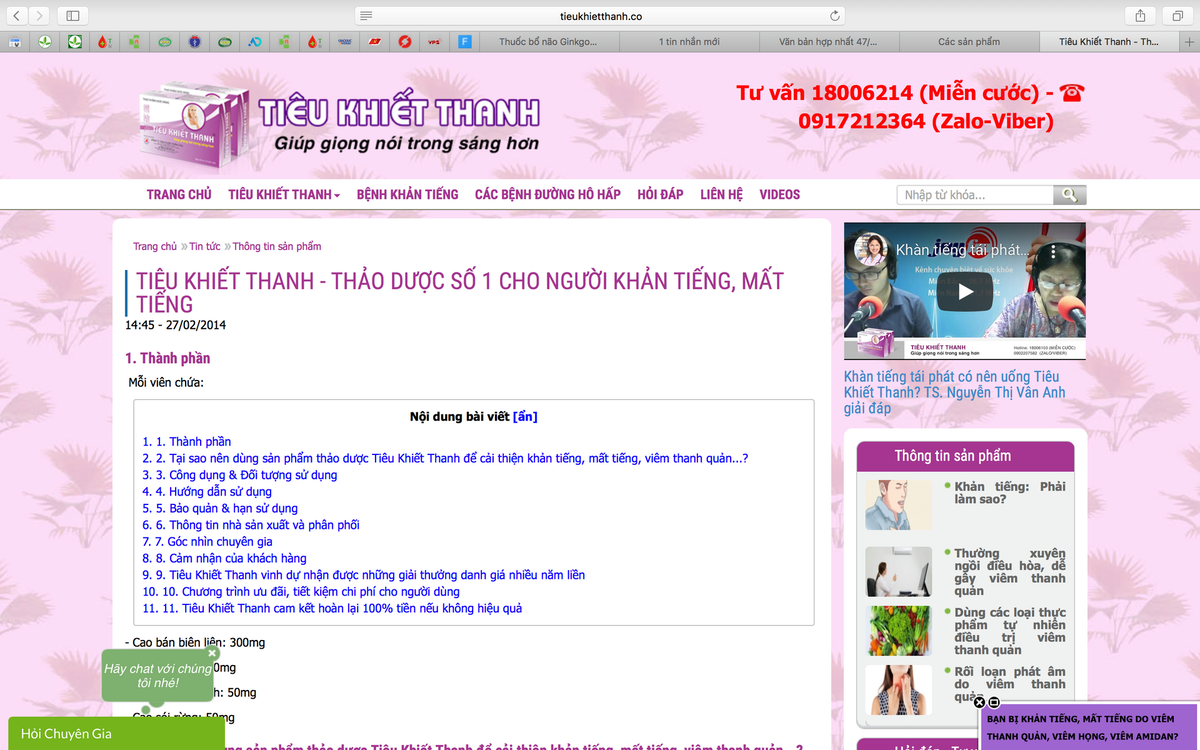1200x750 pixels.
Task: Switch to the 1 tin nhắn mới tab
Action: tap(689, 42)
